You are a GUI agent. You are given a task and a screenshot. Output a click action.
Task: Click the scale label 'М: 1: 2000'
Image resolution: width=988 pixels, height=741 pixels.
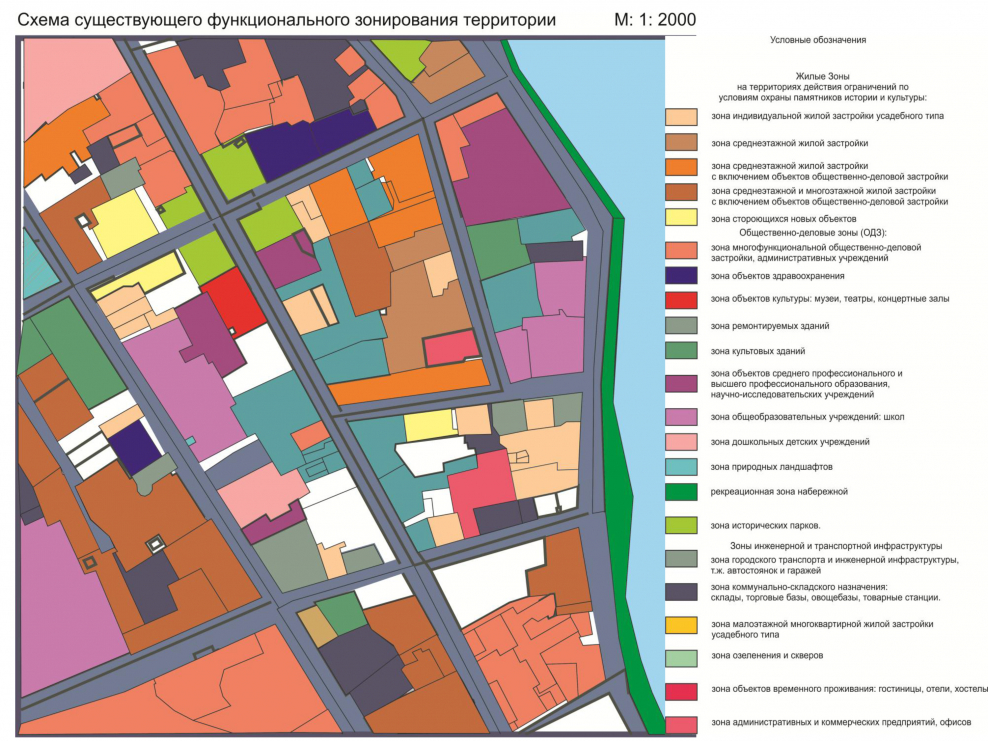[655, 19]
